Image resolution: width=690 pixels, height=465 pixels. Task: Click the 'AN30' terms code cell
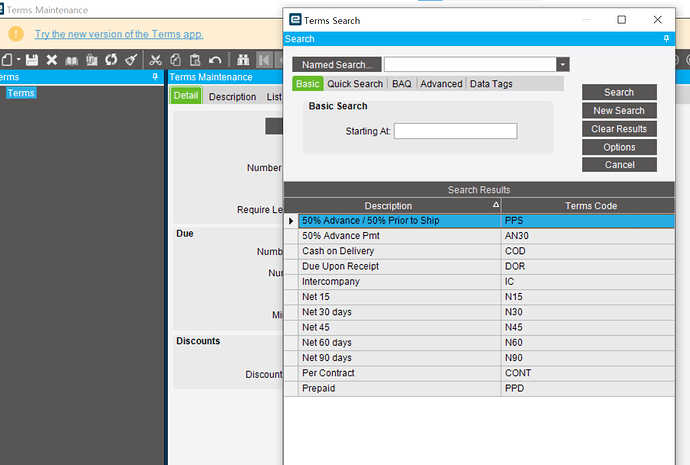(588, 236)
